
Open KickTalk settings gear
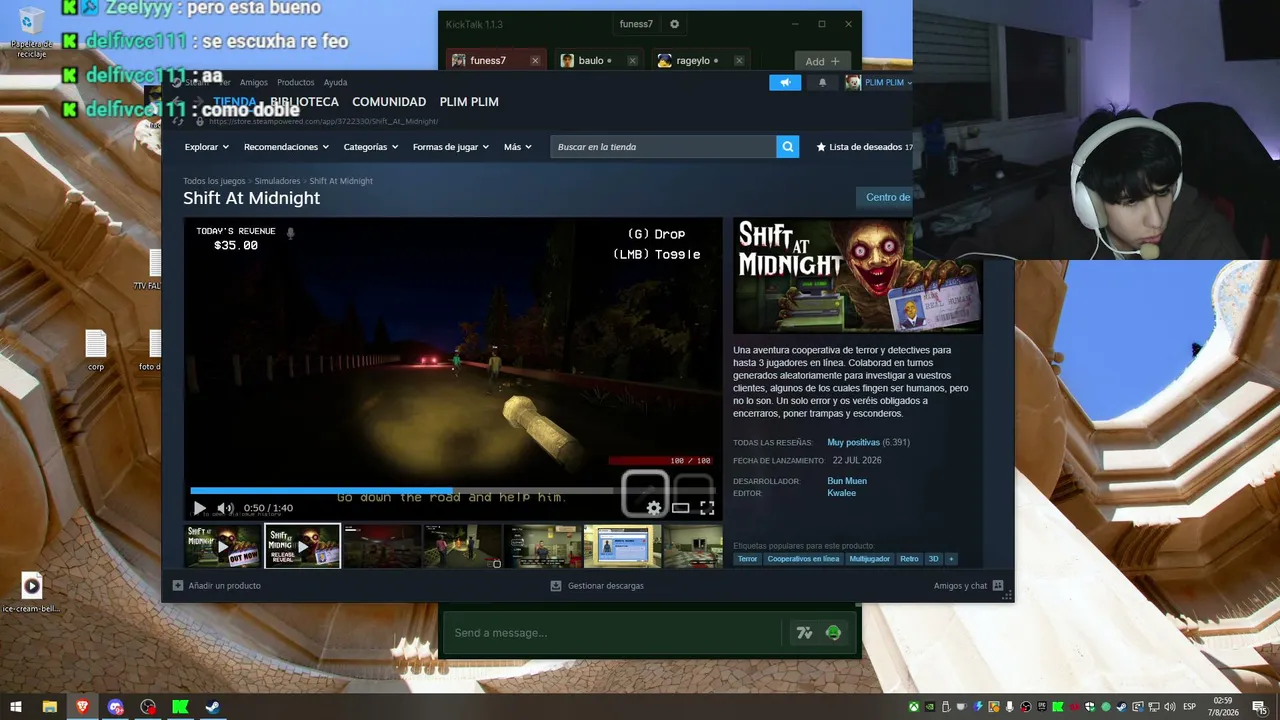[674, 24]
